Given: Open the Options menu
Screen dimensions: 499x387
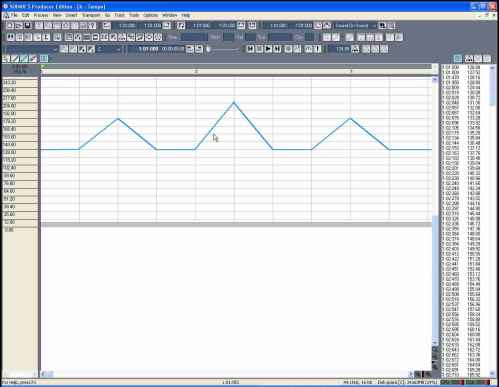Looking at the screenshot, I should (150, 15).
